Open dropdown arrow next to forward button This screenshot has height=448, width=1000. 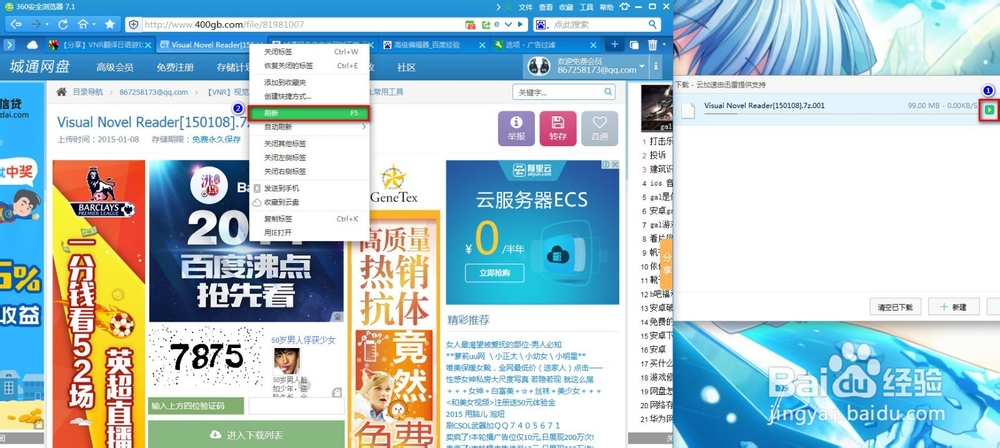click(x=47, y=25)
